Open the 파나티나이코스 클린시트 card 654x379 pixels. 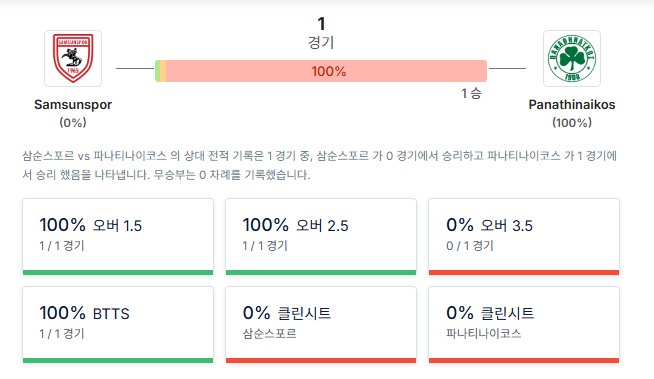coord(524,324)
